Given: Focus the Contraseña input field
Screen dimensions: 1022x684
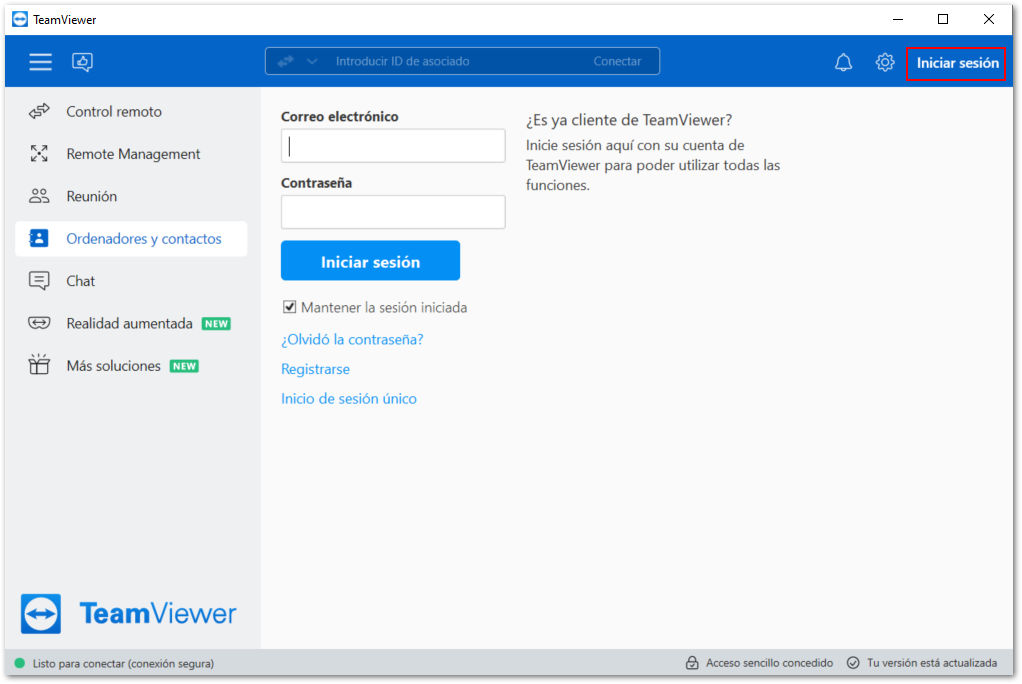Looking at the screenshot, I should [393, 212].
